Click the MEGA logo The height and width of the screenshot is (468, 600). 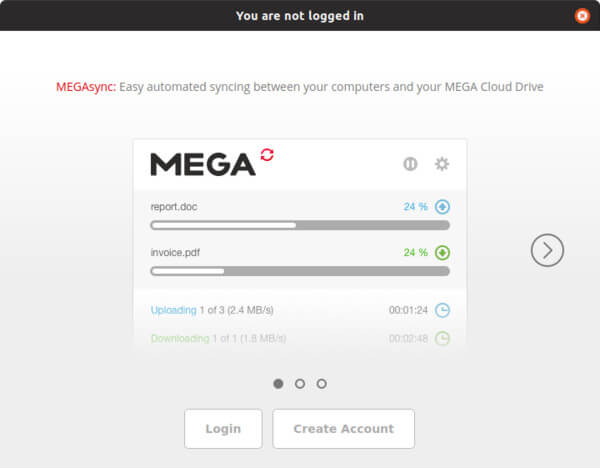click(203, 165)
